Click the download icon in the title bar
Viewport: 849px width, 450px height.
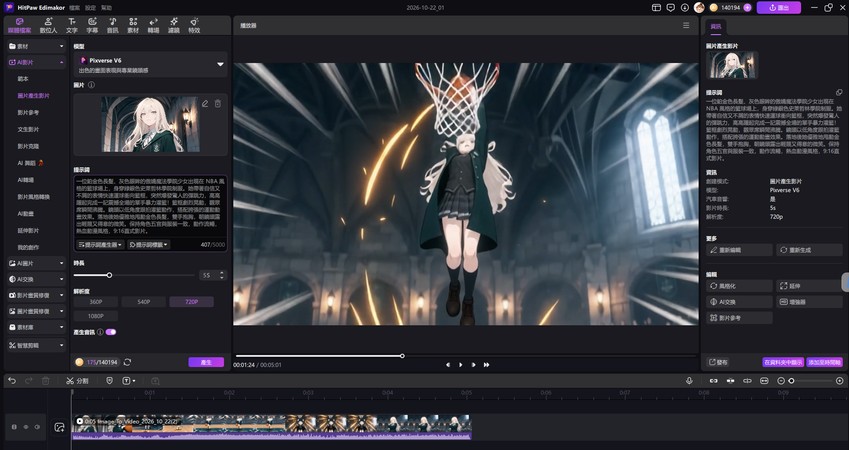coord(685,8)
